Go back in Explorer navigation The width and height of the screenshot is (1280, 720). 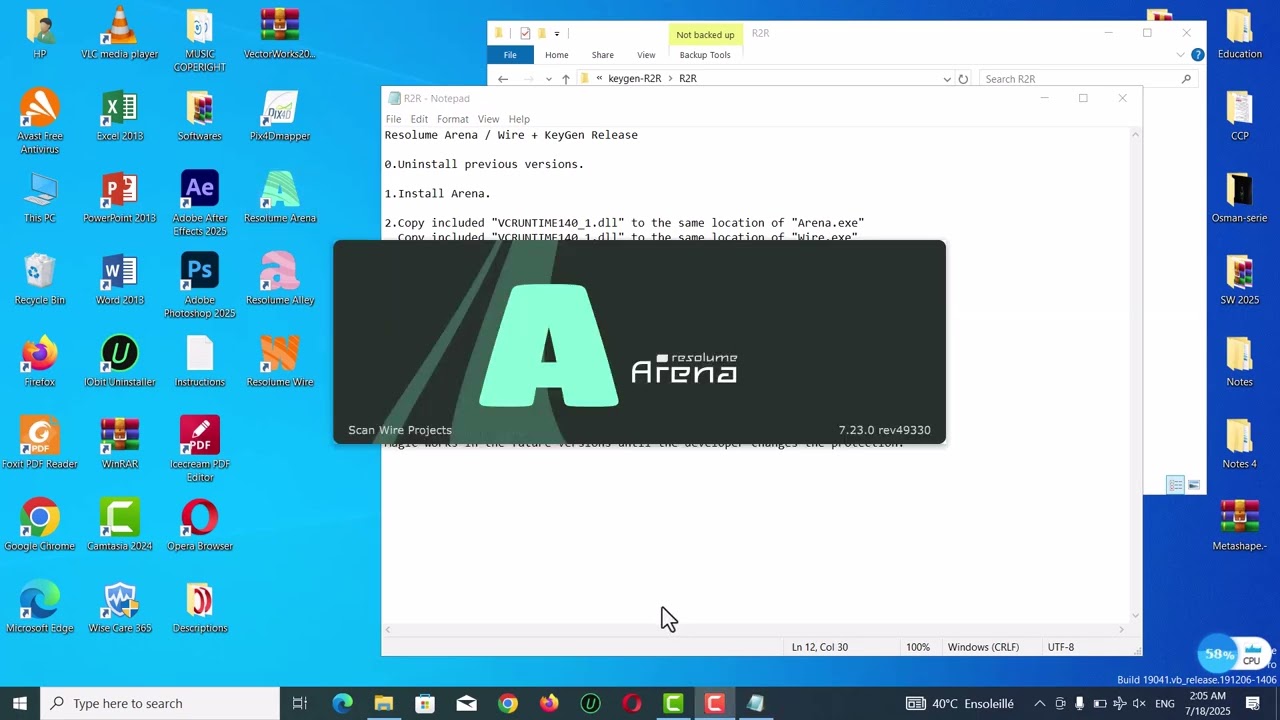coord(503,79)
